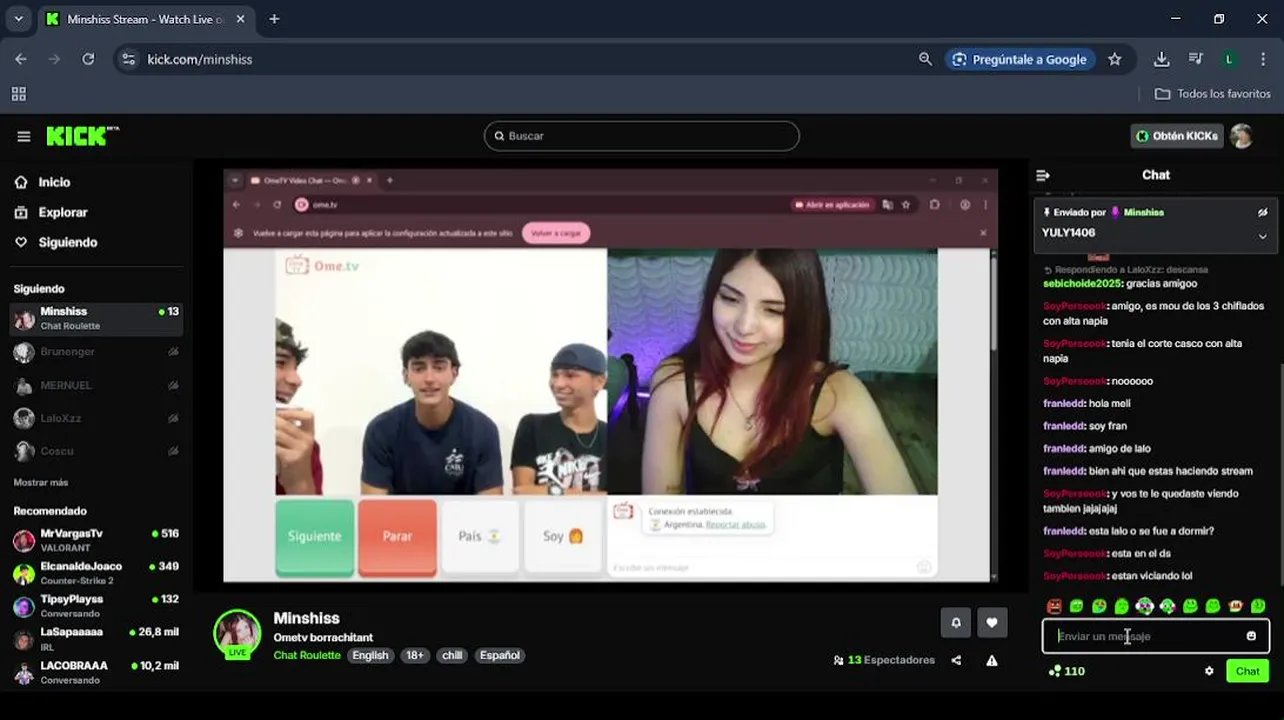Image resolution: width=1284 pixels, height=720 pixels.
Task: Open Todos los favoritos bookmarks folder
Action: (x=1212, y=94)
